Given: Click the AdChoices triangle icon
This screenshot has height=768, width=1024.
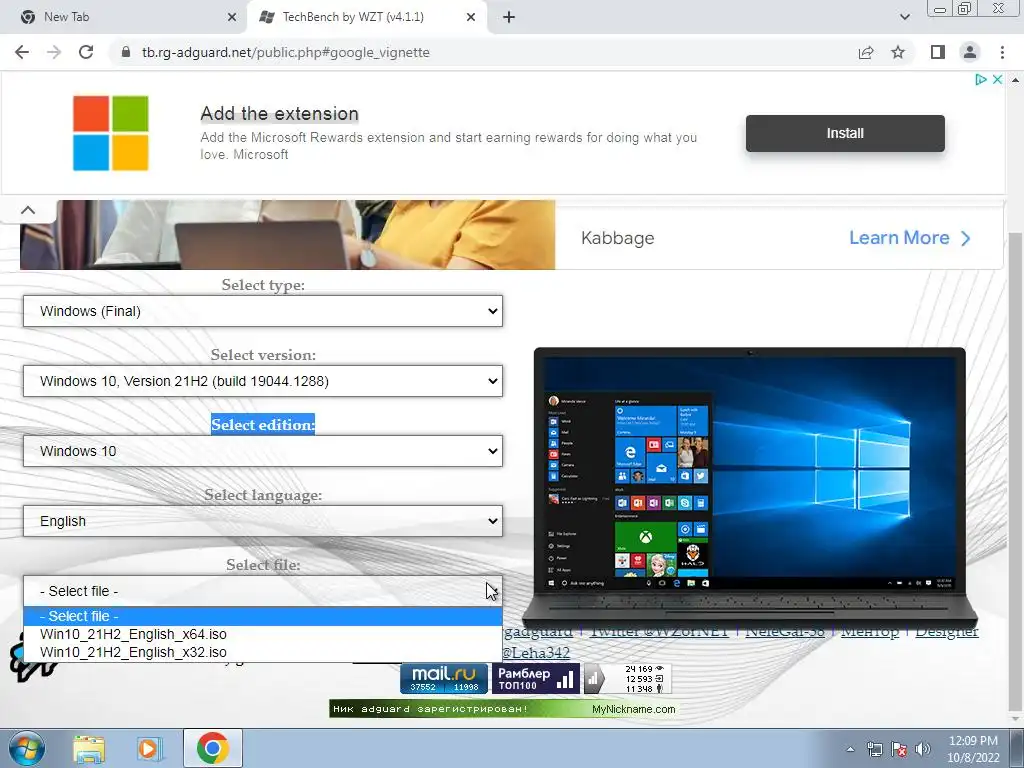Looking at the screenshot, I should click(980, 79).
